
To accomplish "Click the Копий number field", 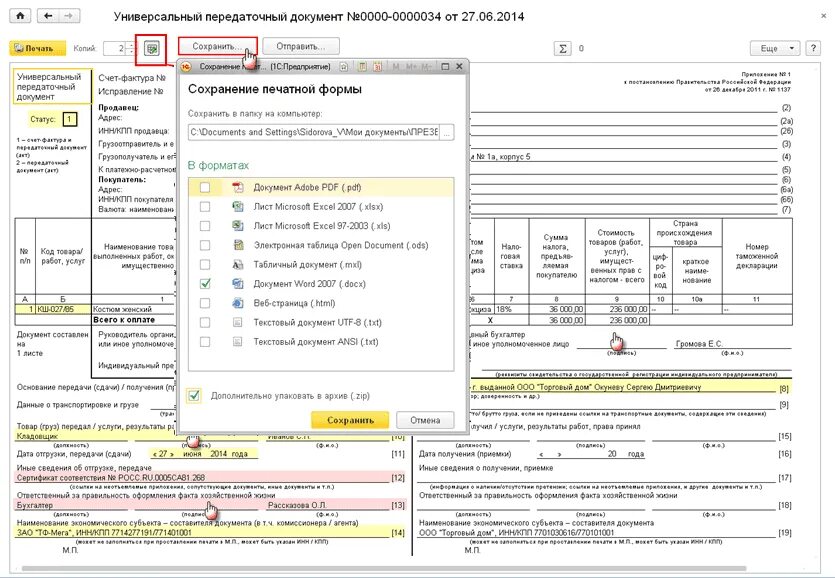I will pyautogui.click(x=115, y=49).
